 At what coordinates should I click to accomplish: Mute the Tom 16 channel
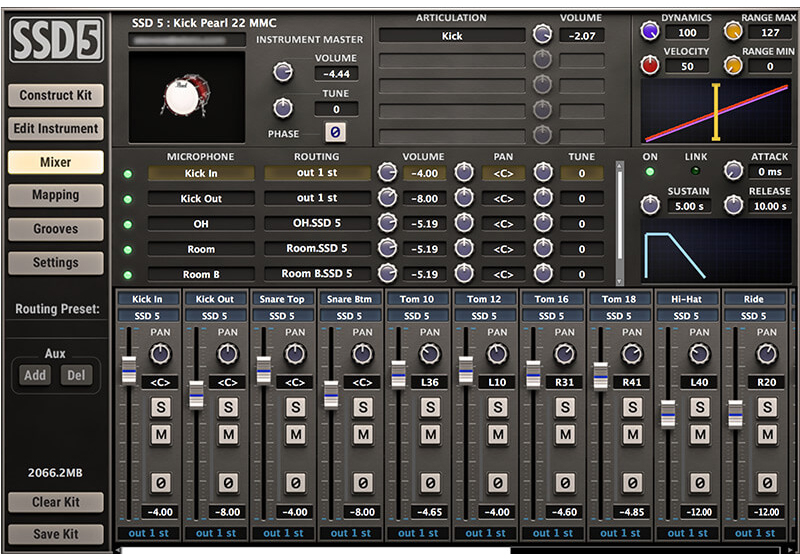point(565,435)
